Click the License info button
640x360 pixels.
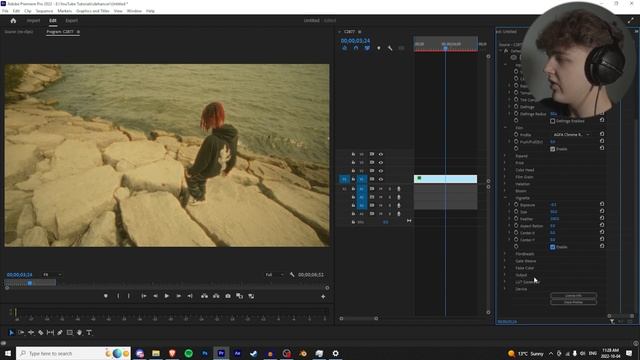tap(573, 296)
